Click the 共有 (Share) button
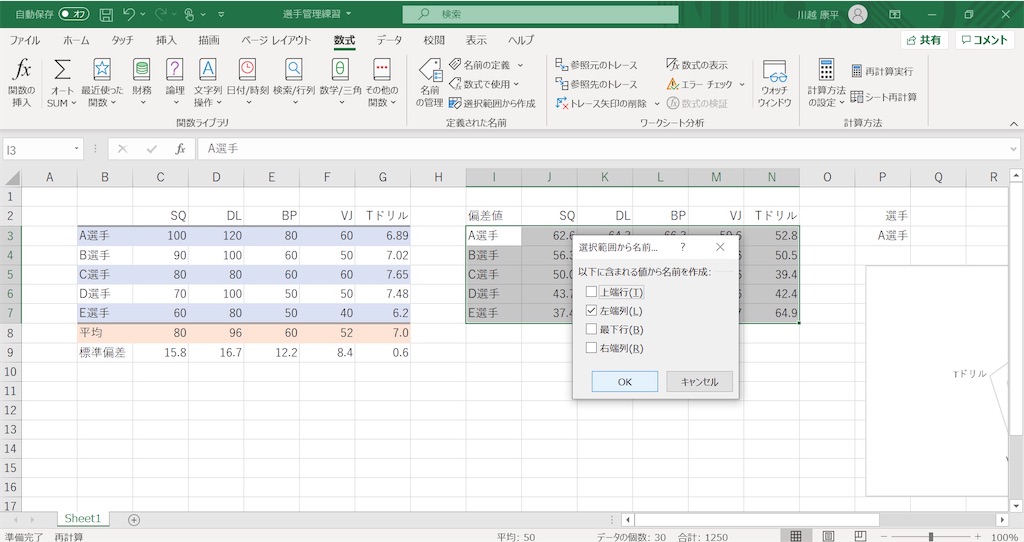 coord(924,40)
